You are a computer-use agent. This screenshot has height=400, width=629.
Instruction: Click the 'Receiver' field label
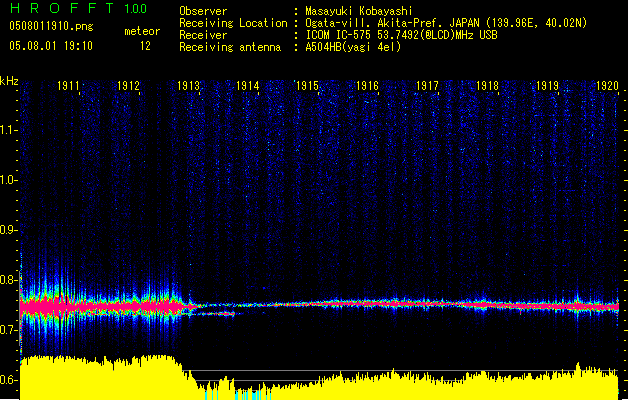(x=203, y=35)
